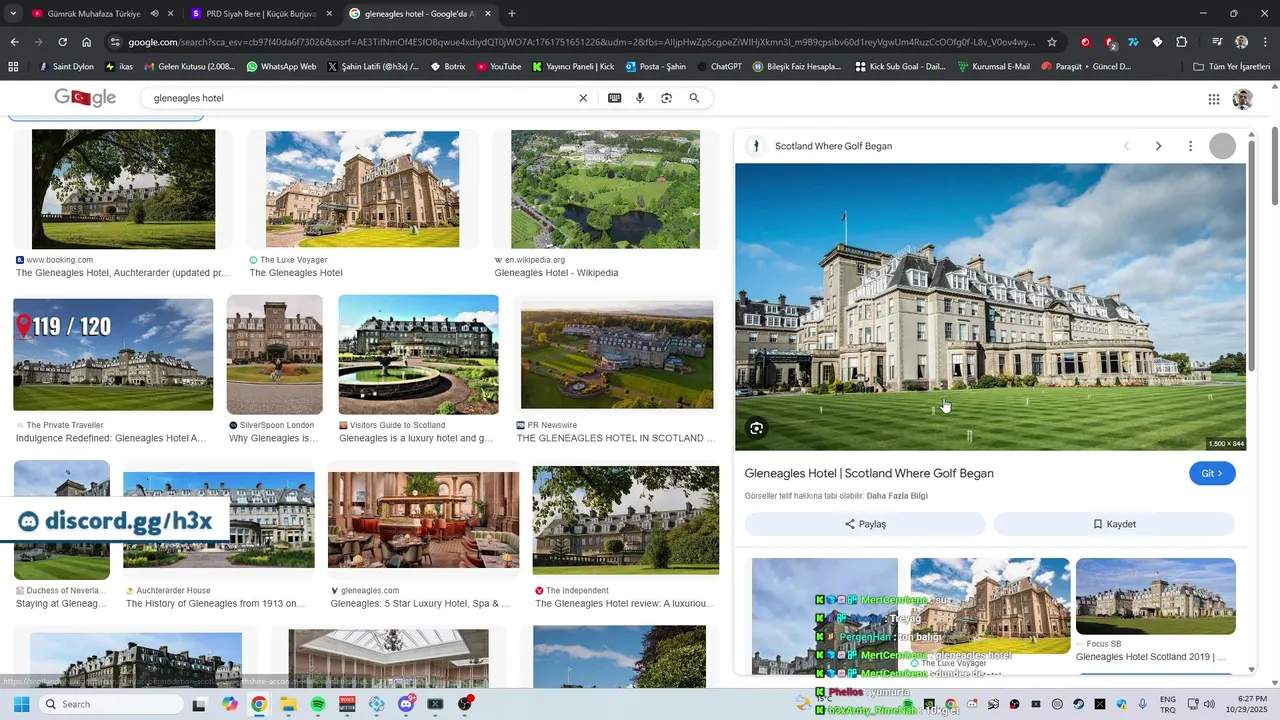Open the new tab with plus button

(x=512, y=14)
